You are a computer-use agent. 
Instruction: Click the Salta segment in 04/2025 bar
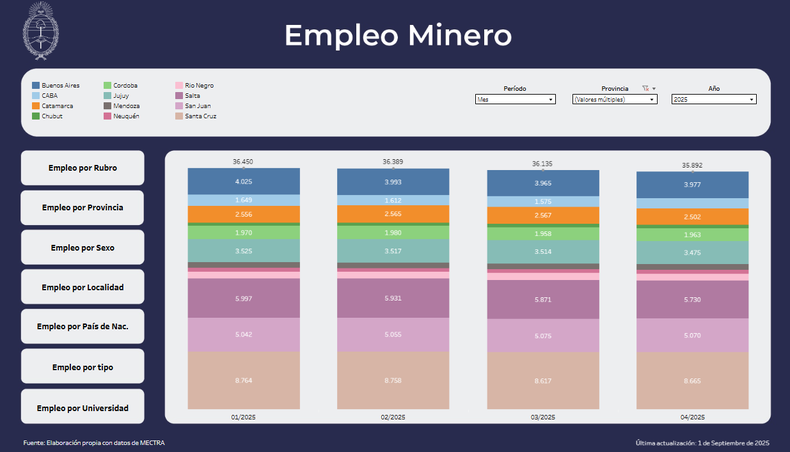(x=692, y=299)
